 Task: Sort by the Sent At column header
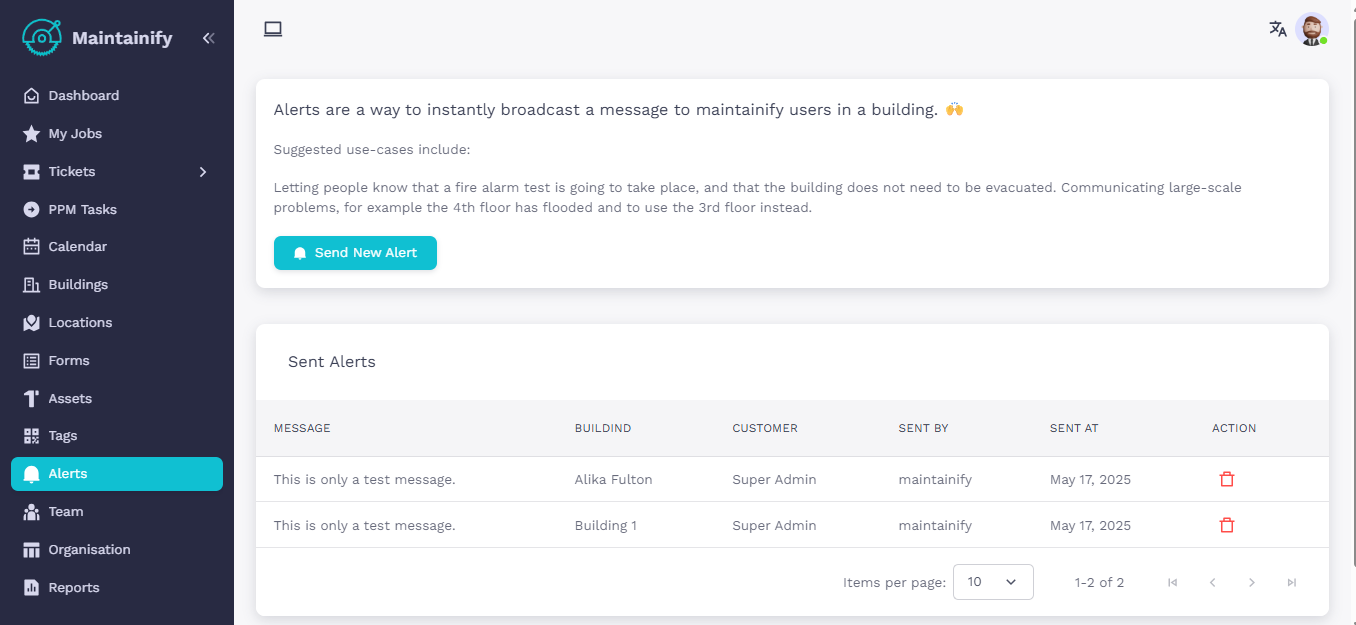point(1074,428)
